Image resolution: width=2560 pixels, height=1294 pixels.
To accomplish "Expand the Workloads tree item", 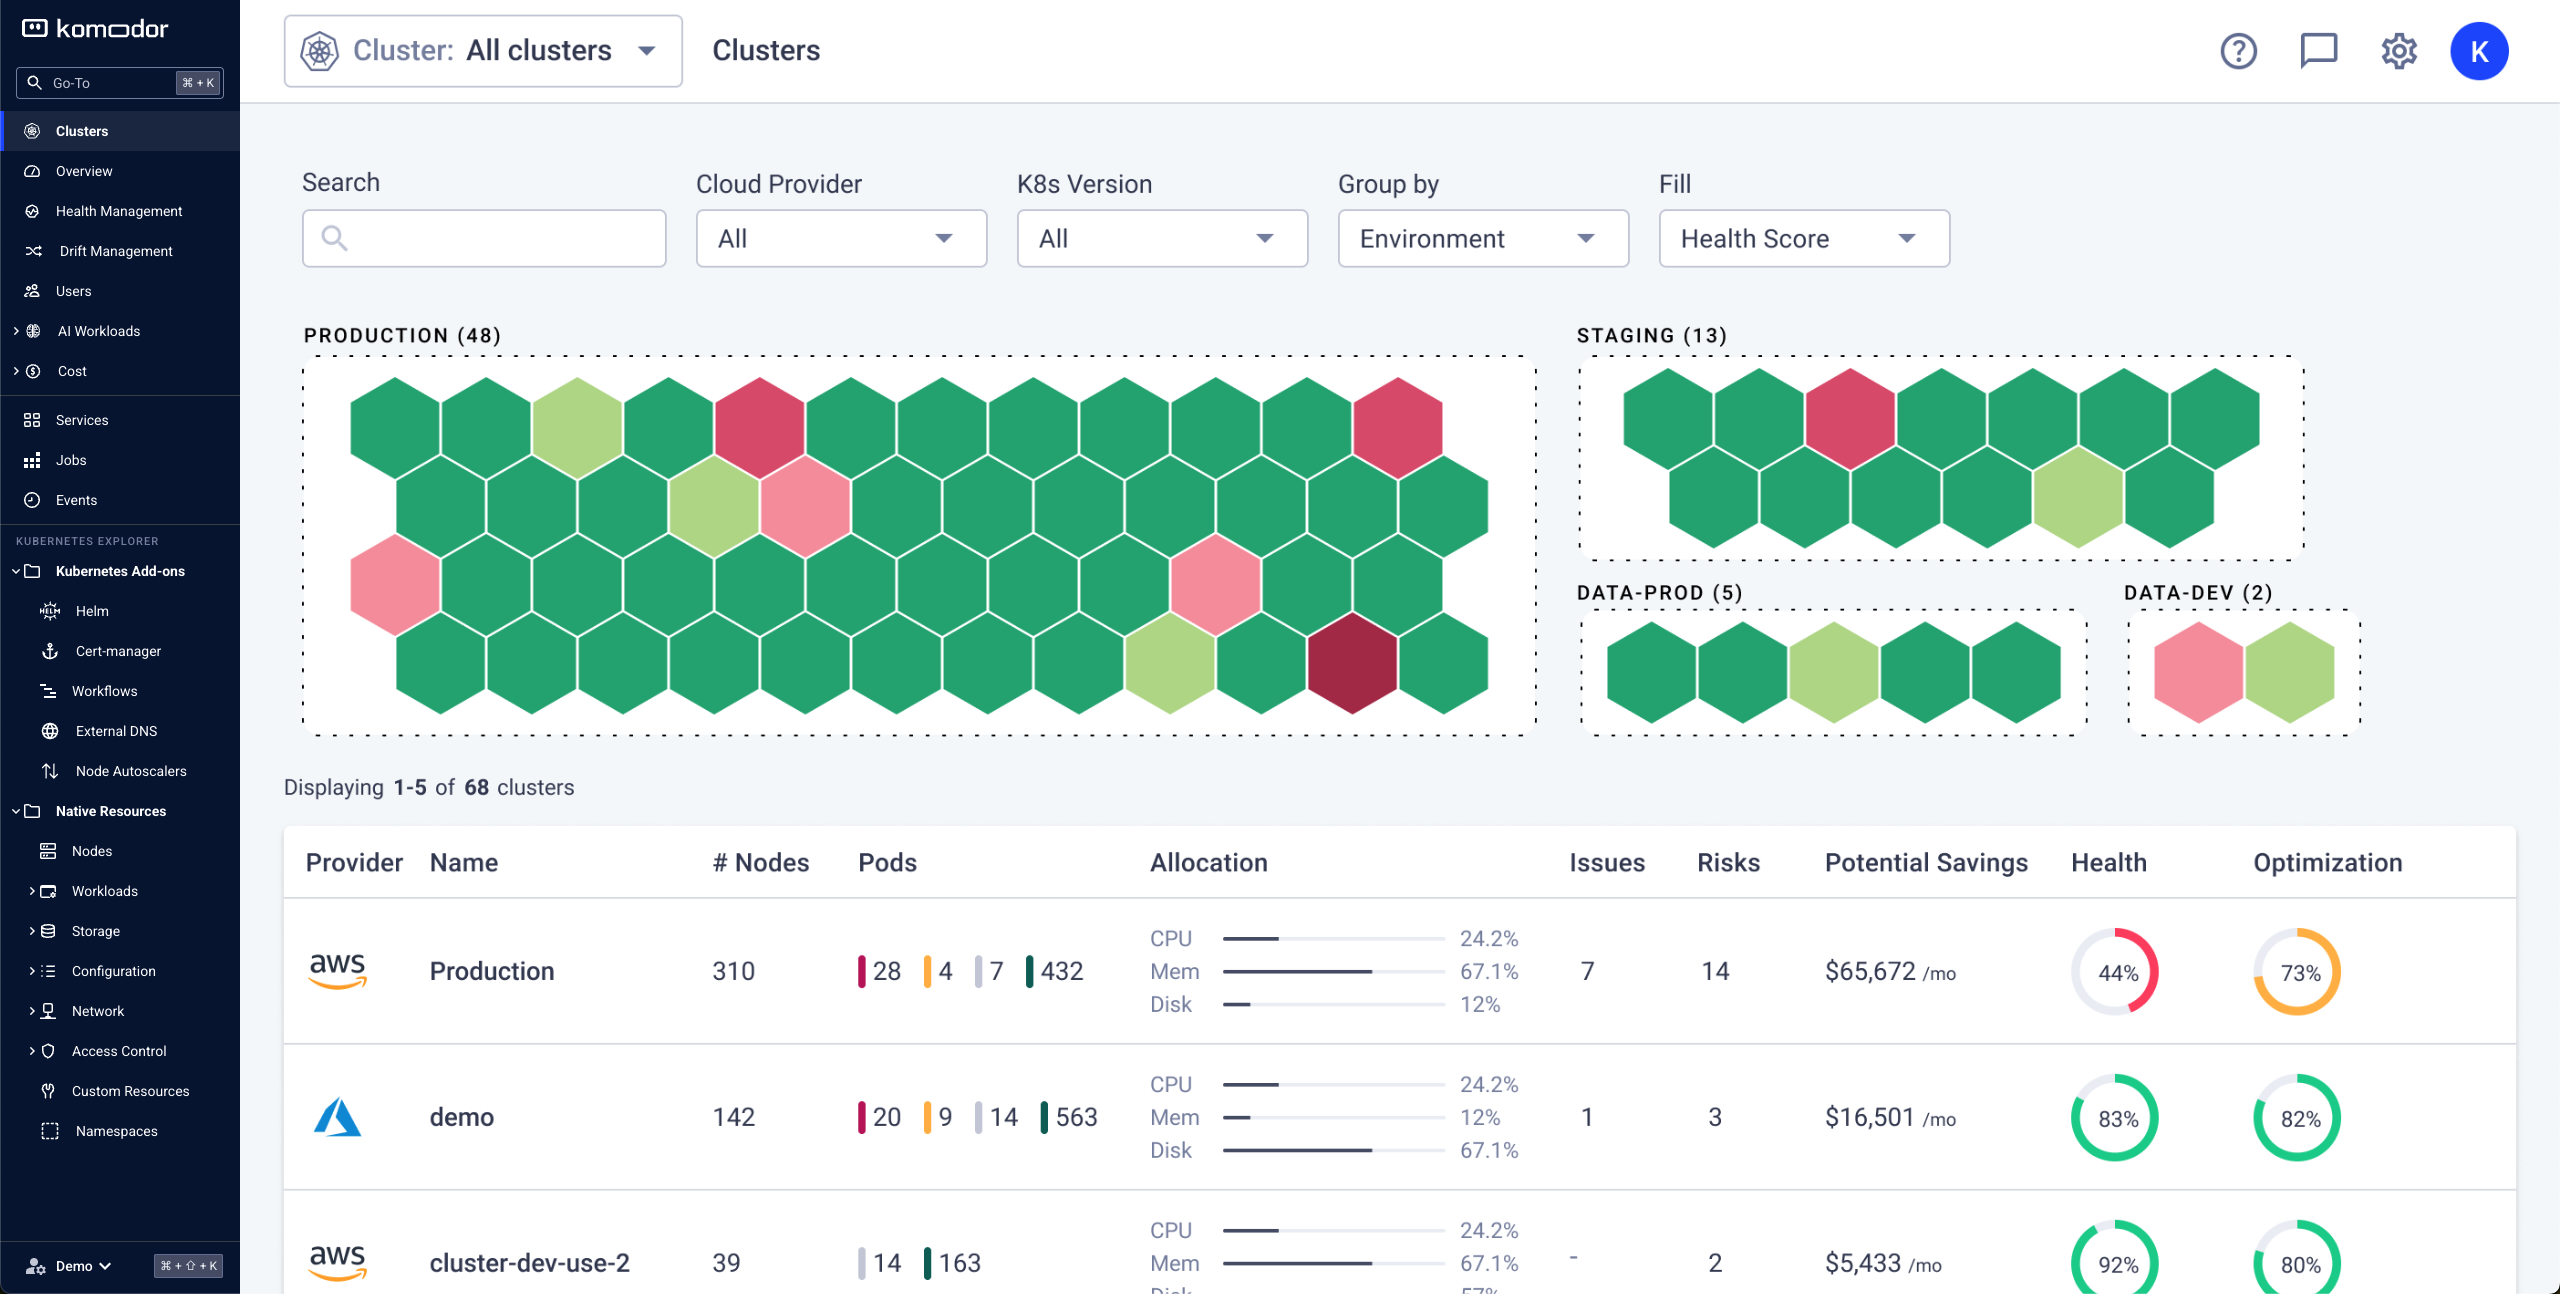I will (30, 890).
